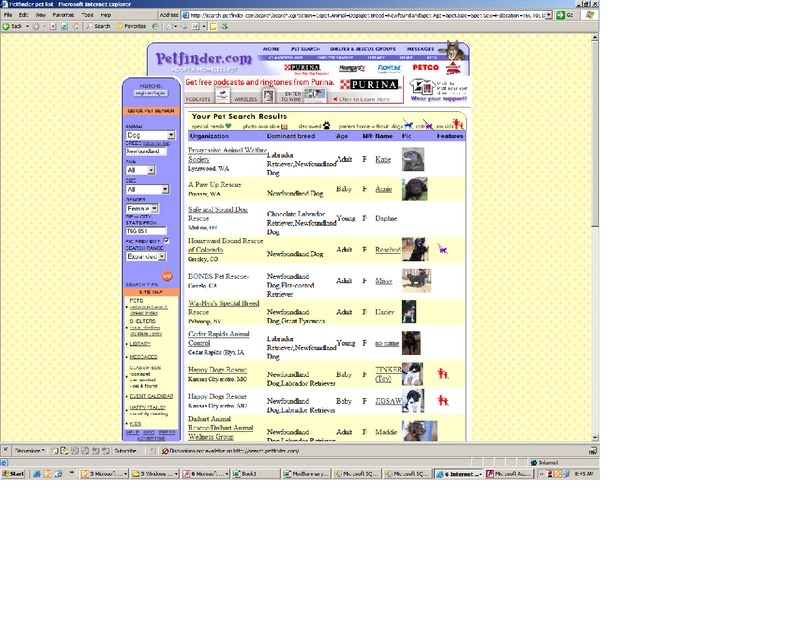Click the Frontline sponsor logo

390,67
